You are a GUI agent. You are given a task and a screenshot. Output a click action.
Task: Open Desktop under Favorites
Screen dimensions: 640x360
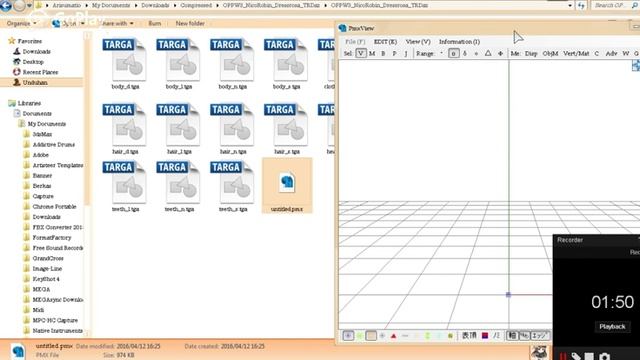click(x=33, y=62)
